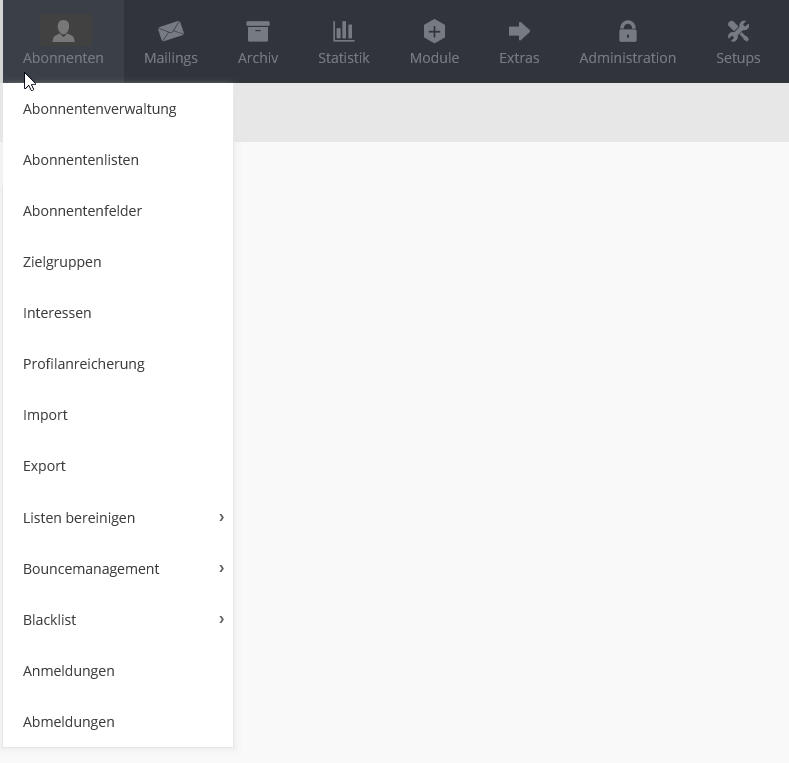Open the Setups tools icon
The image size is (789, 763).
click(x=738, y=31)
